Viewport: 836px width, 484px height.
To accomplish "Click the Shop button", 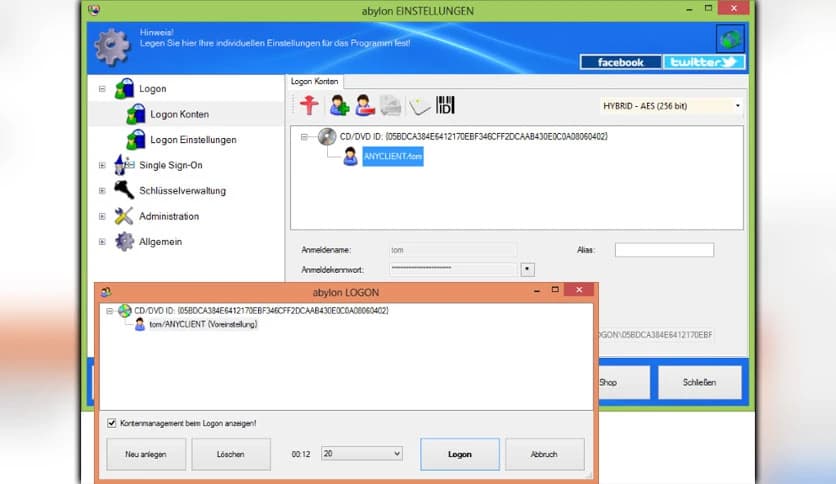I will [x=624, y=382].
